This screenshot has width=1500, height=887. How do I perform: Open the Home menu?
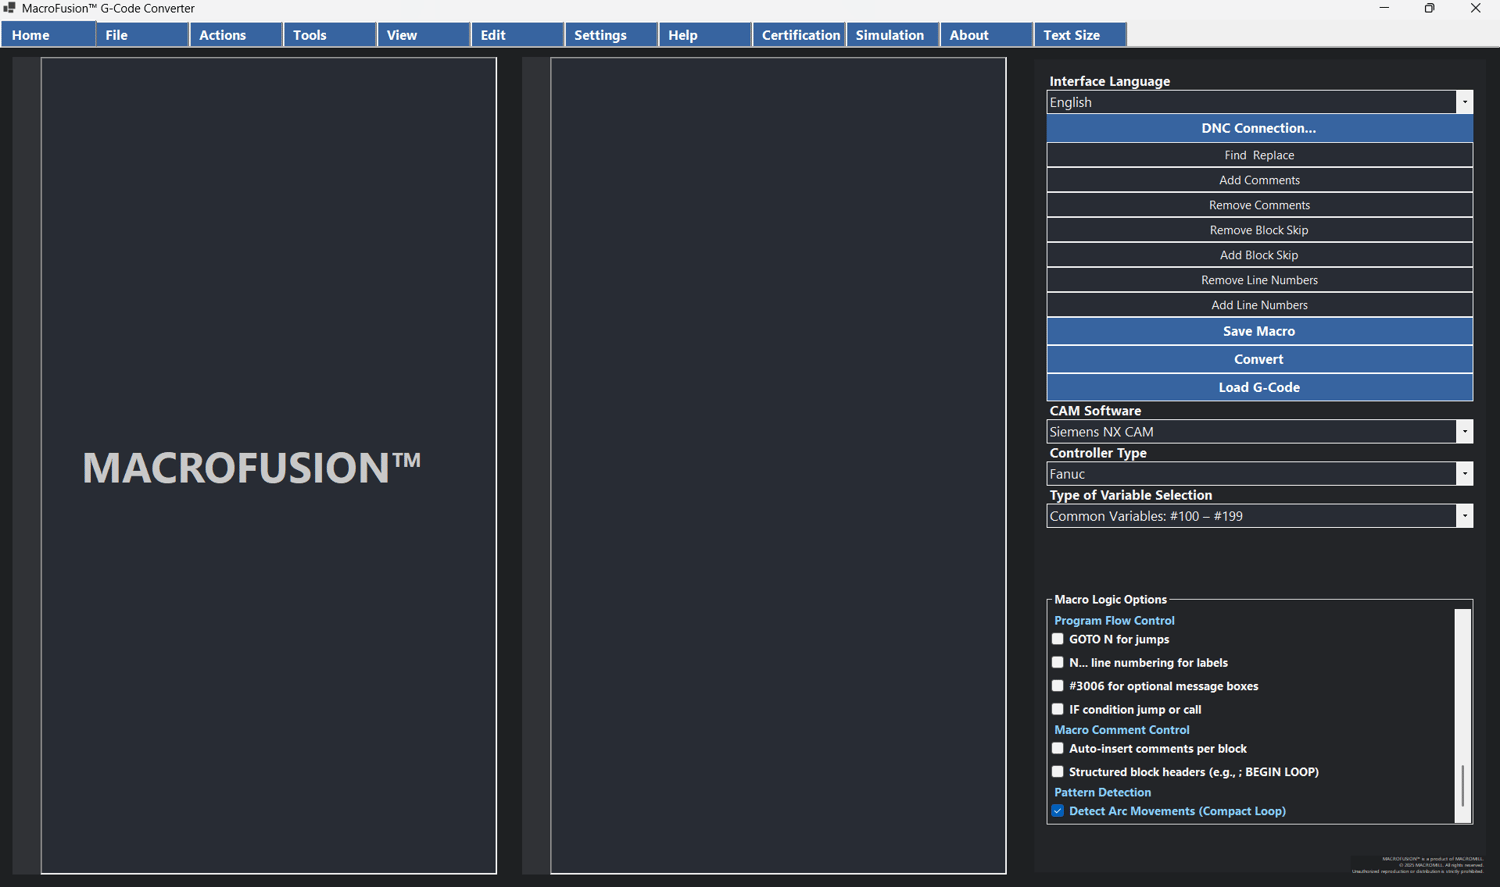48,35
